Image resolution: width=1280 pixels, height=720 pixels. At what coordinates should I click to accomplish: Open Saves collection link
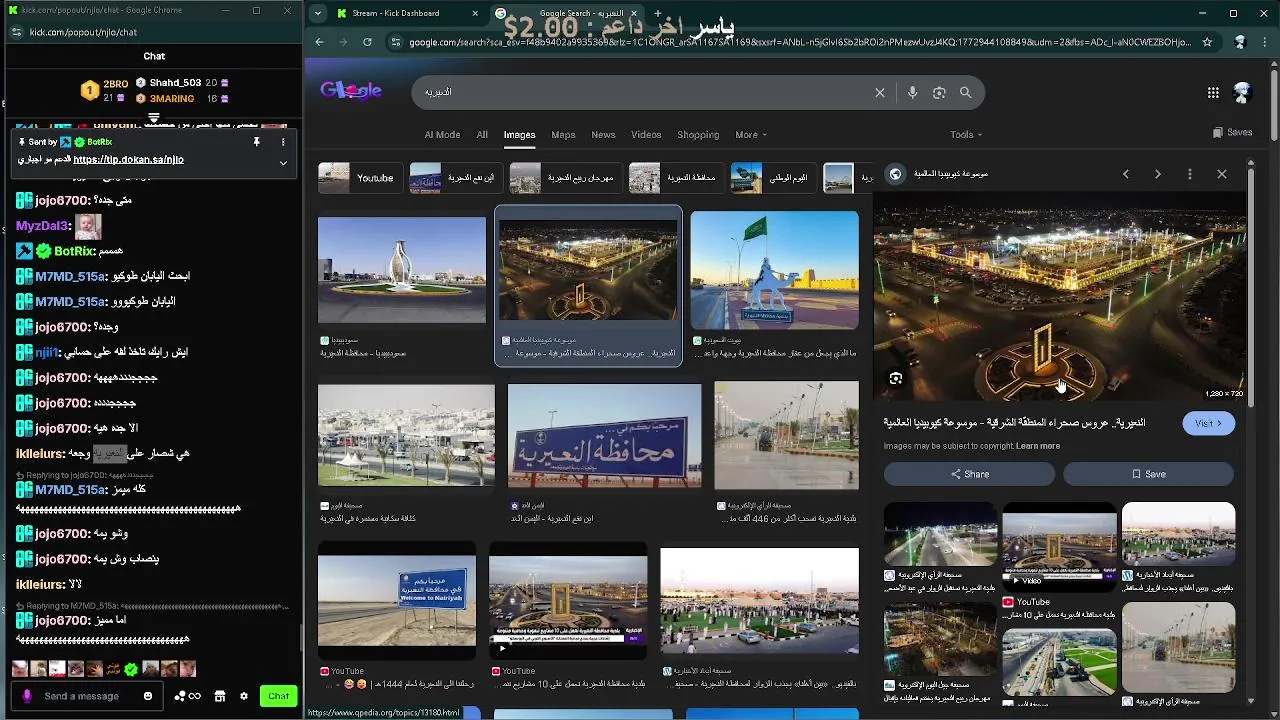[1232, 133]
